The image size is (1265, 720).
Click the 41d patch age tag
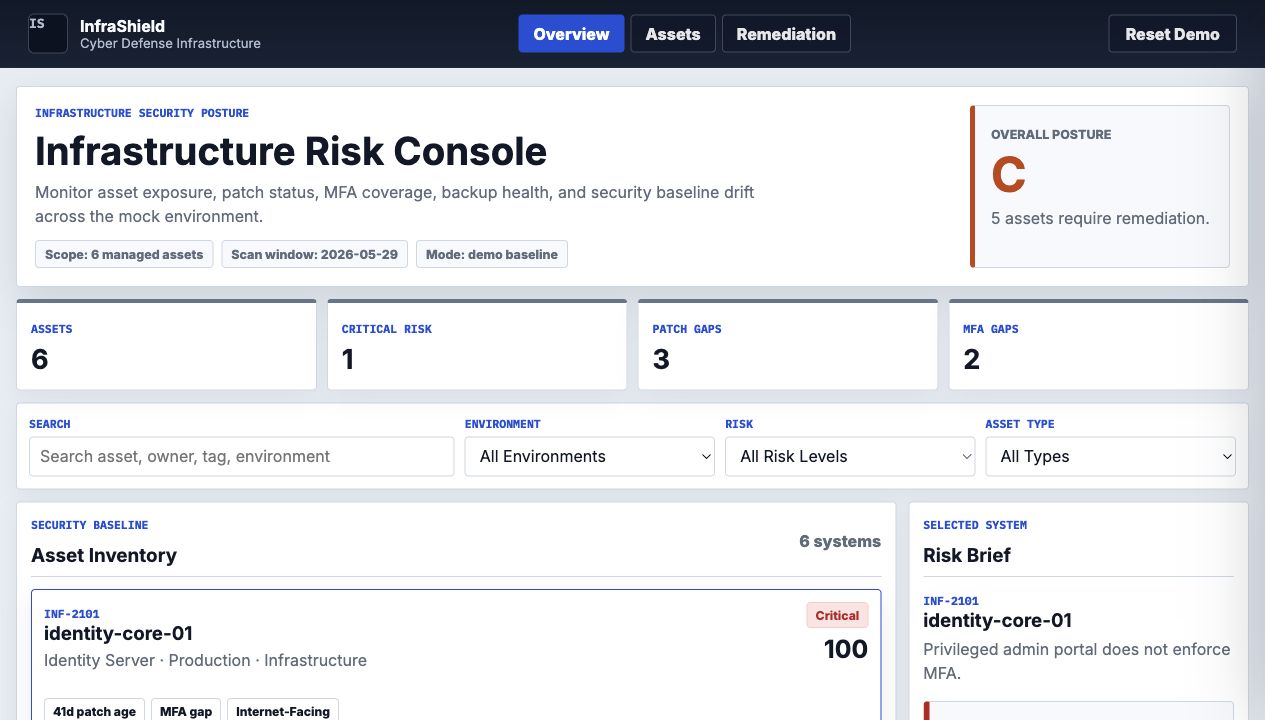pyautogui.click(x=94, y=711)
